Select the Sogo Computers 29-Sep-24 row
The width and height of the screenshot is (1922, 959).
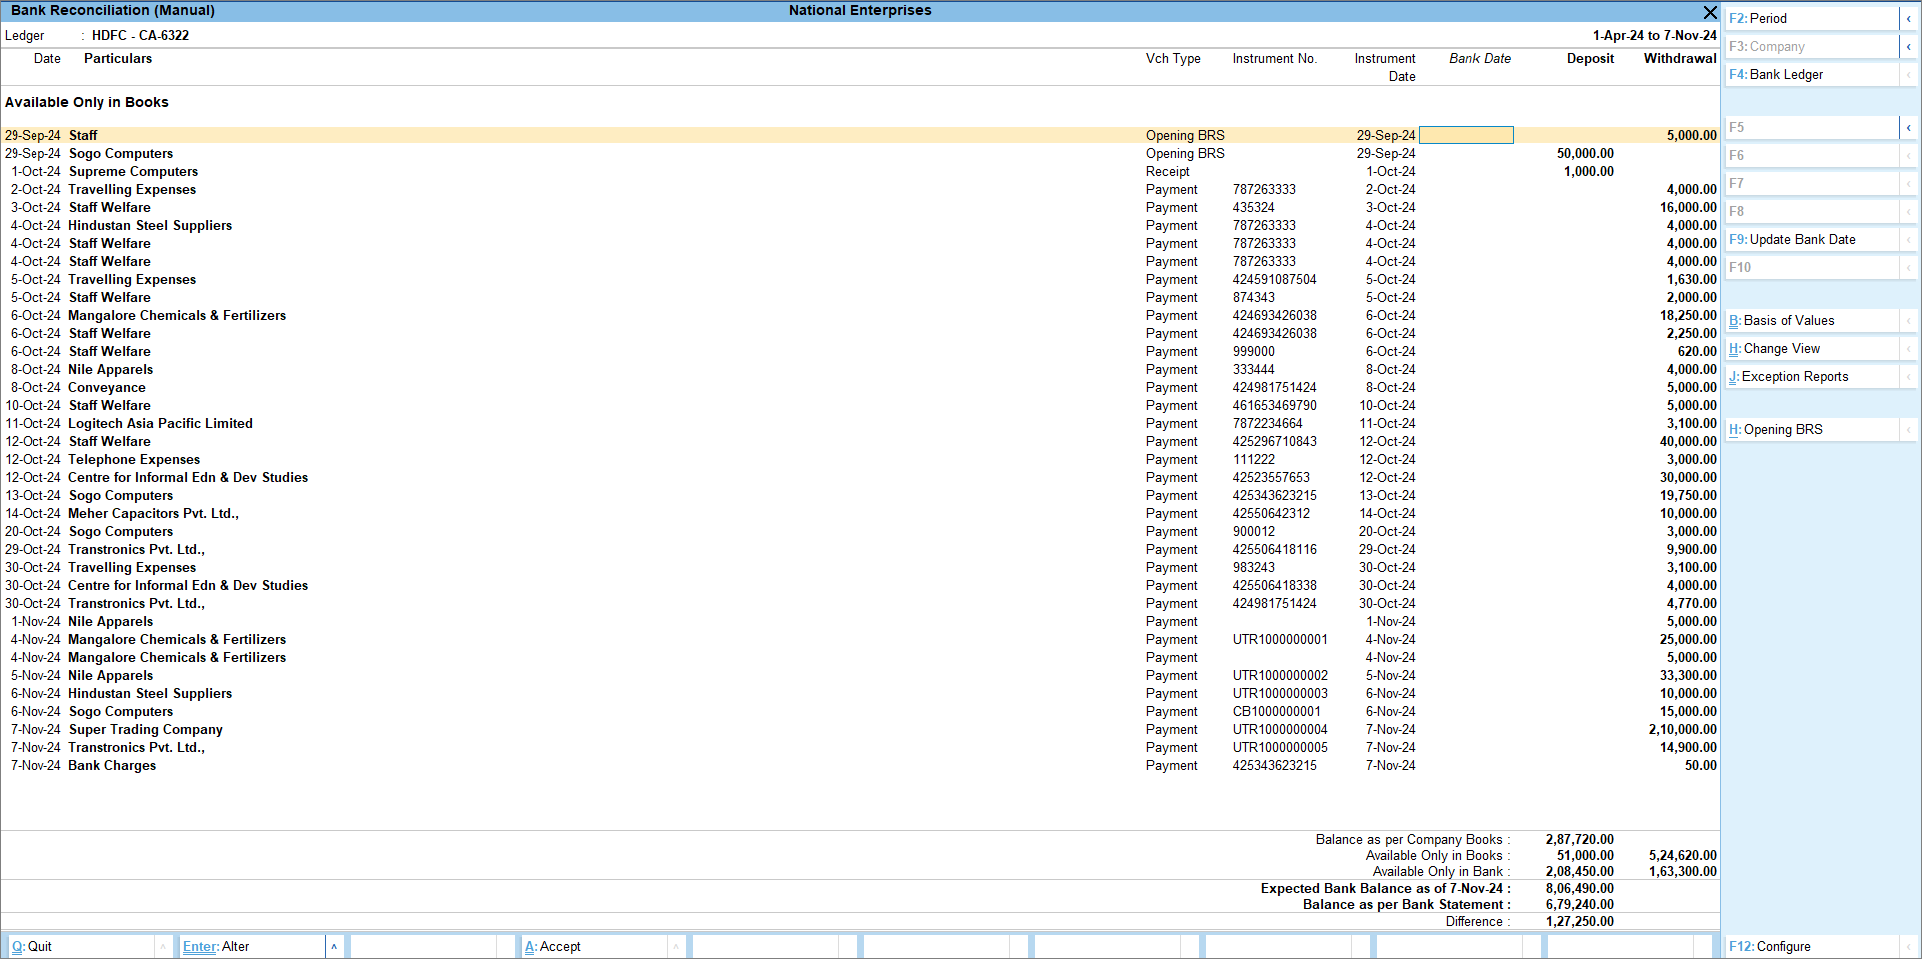tap(860, 153)
